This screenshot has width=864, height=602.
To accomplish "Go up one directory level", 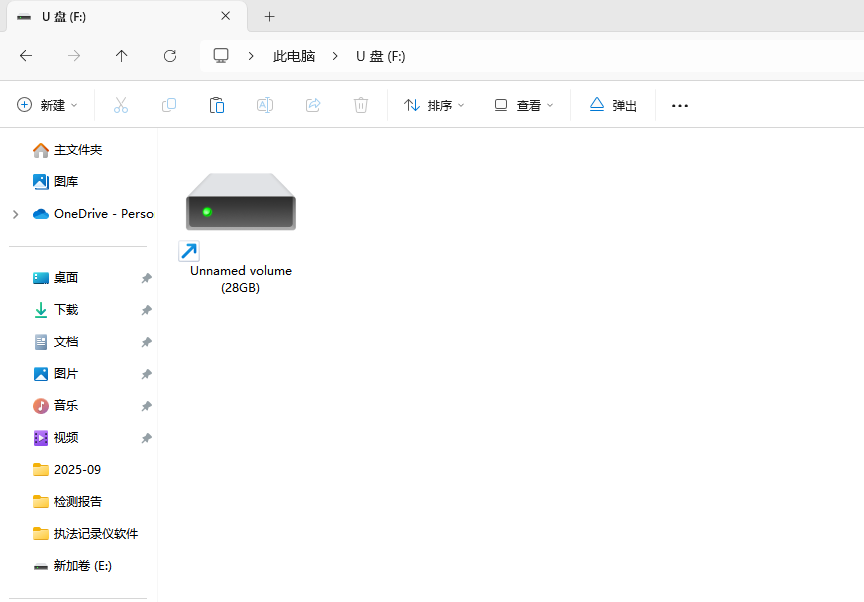I will click(x=122, y=56).
